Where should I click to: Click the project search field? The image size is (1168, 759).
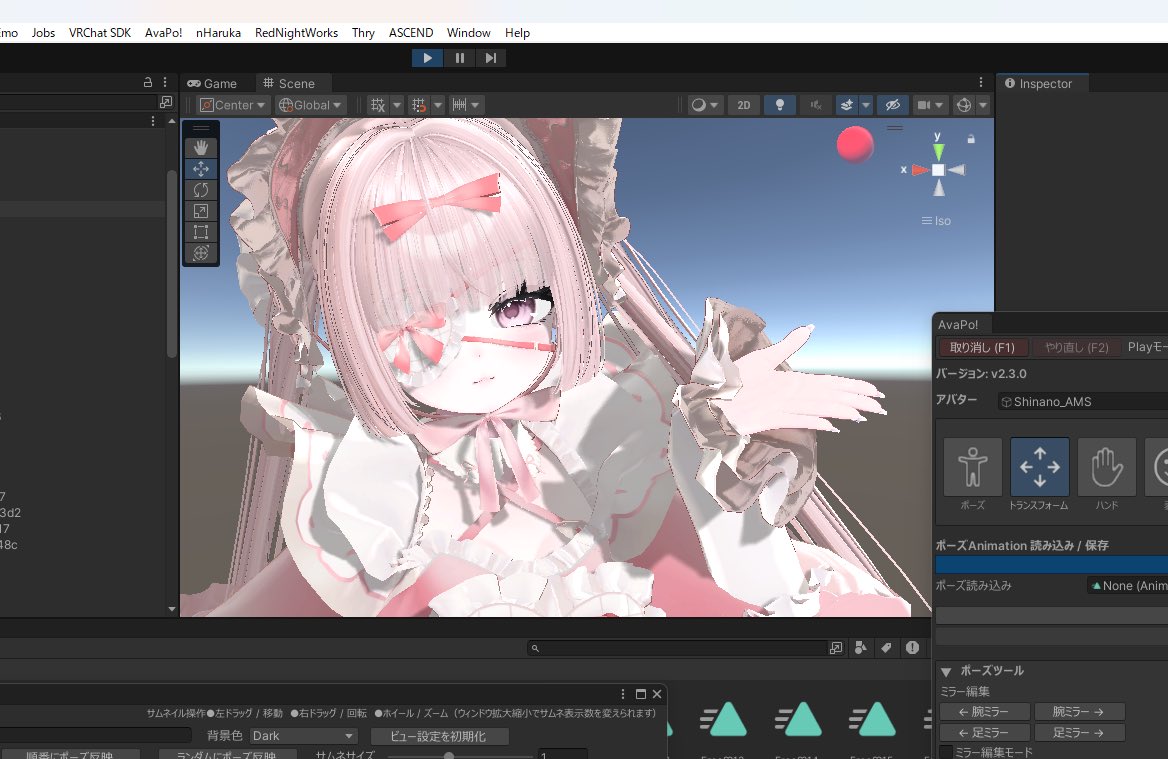[678, 648]
